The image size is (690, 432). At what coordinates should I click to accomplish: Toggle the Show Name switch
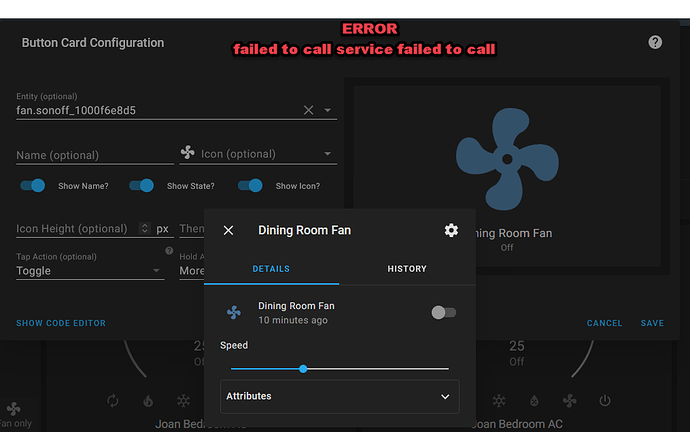tap(33, 185)
